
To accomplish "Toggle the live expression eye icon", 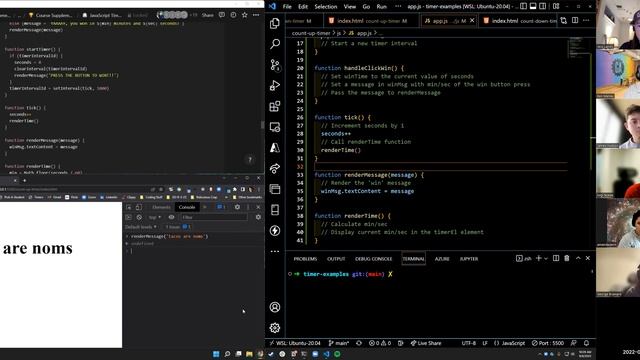I will click(x=171, y=218).
